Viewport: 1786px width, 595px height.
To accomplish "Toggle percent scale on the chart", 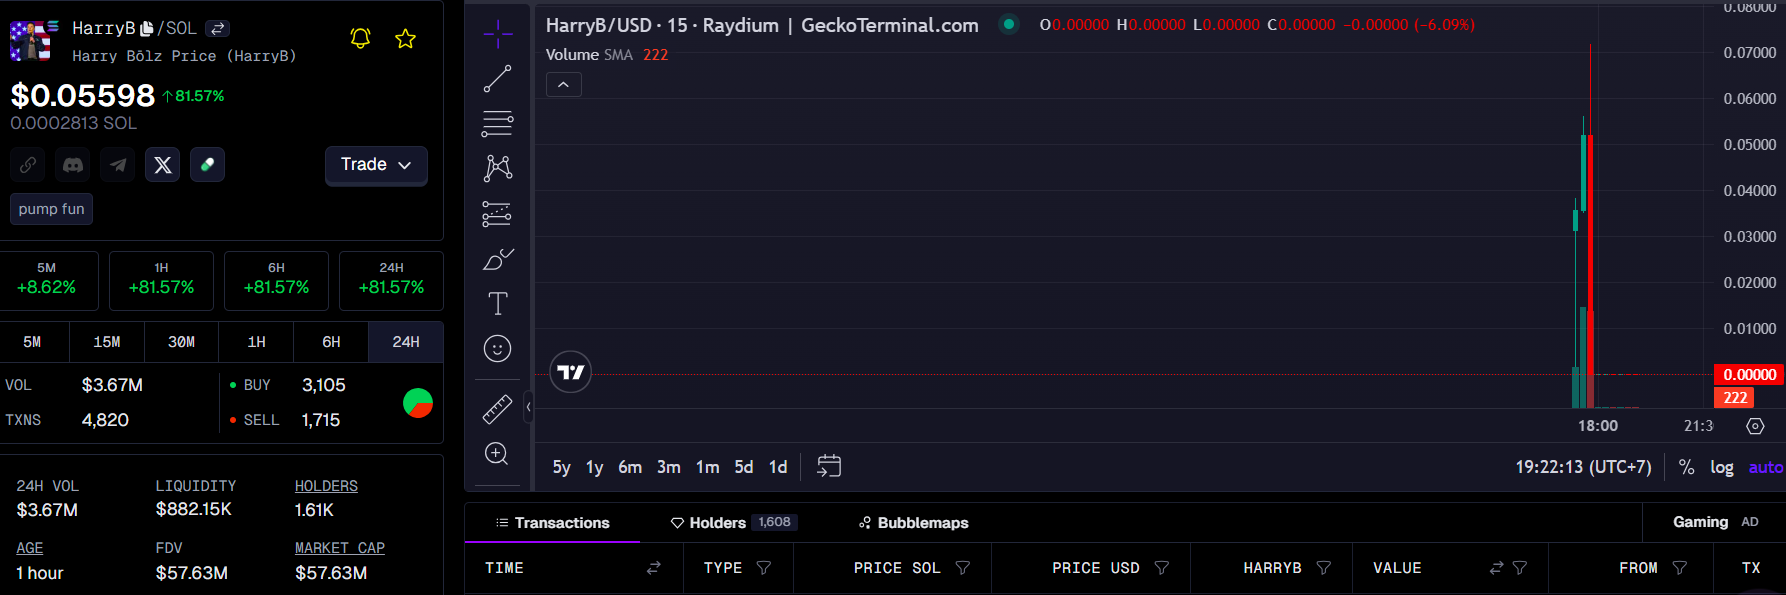I will pos(1686,467).
